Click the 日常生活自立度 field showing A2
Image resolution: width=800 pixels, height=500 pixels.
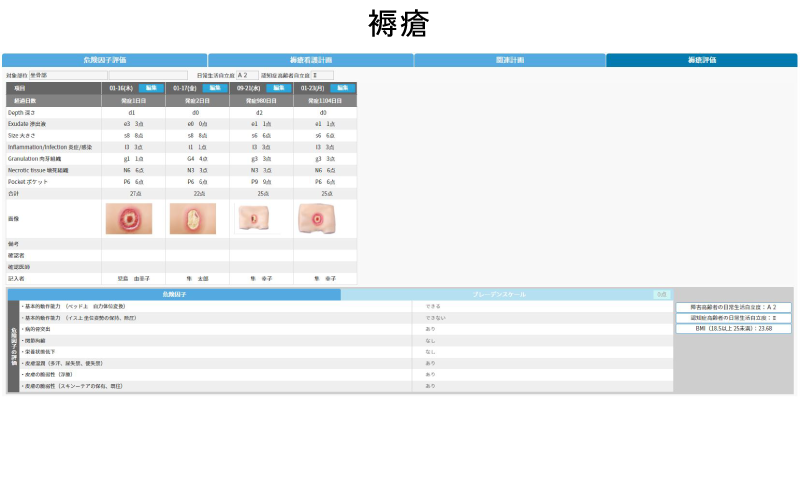247,75
